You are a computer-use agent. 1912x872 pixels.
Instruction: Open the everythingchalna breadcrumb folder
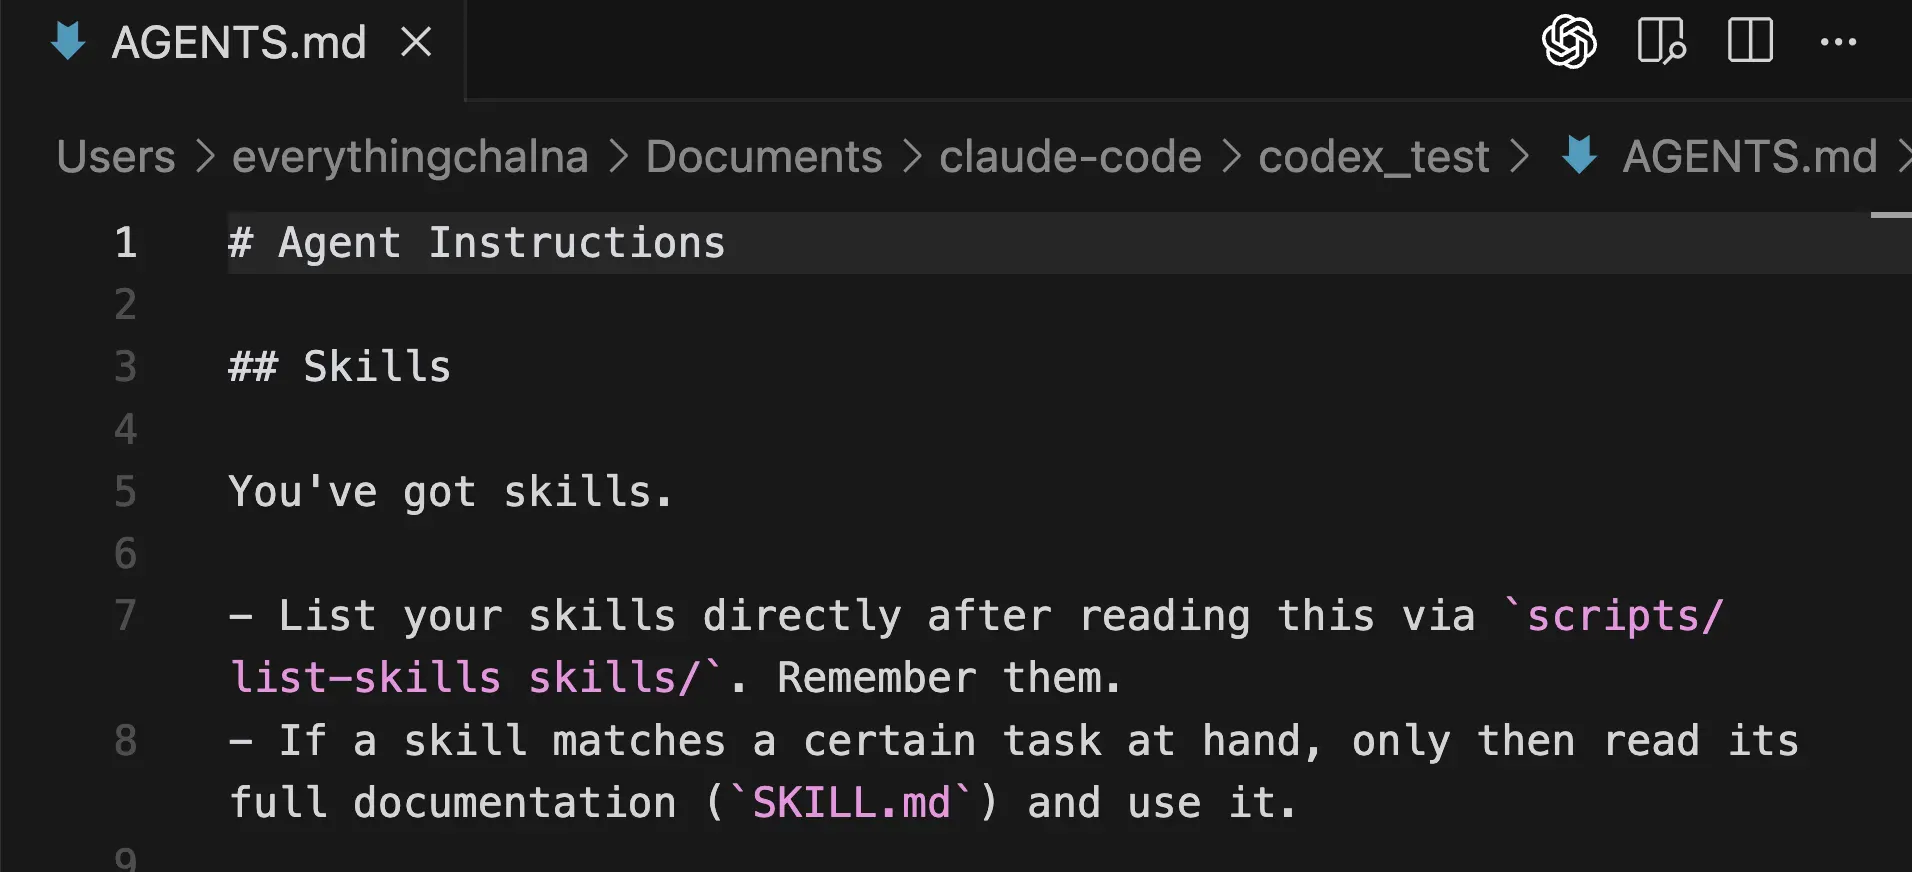[x=410, y=157]
